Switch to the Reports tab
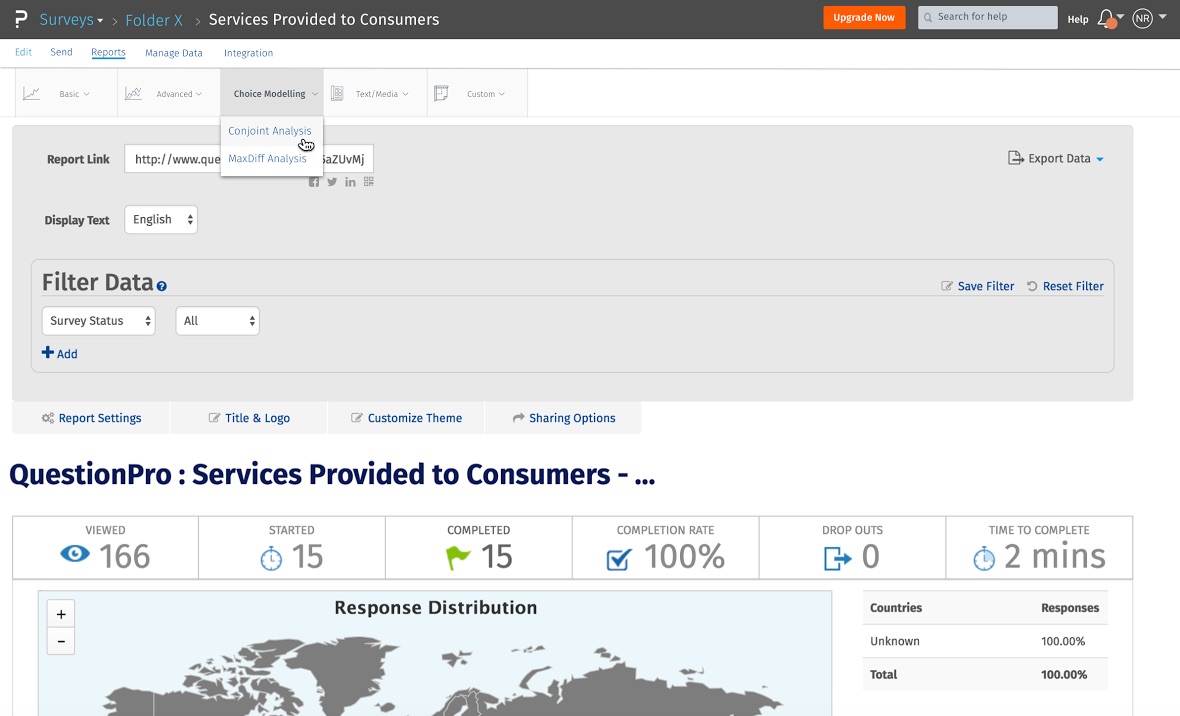 tap(108, 52)
